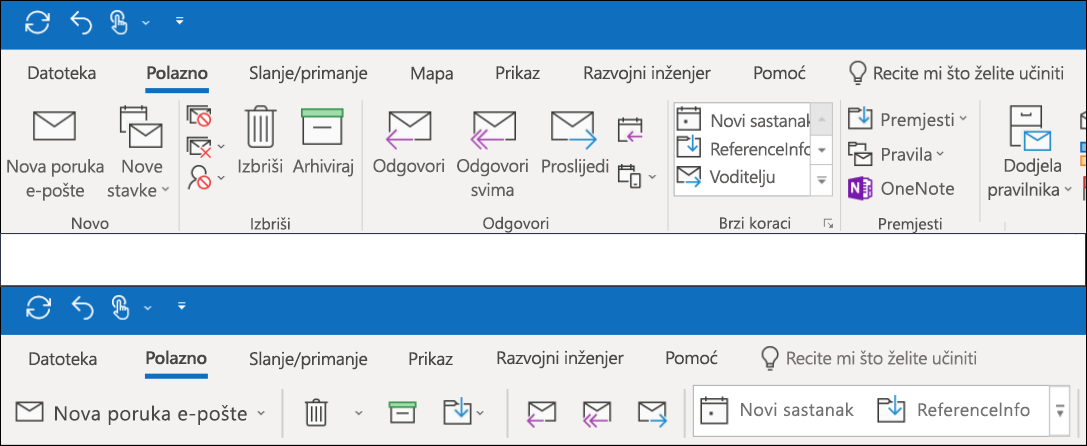
Task: Open Premjesti move dropdown
Action: coord(907,119)
